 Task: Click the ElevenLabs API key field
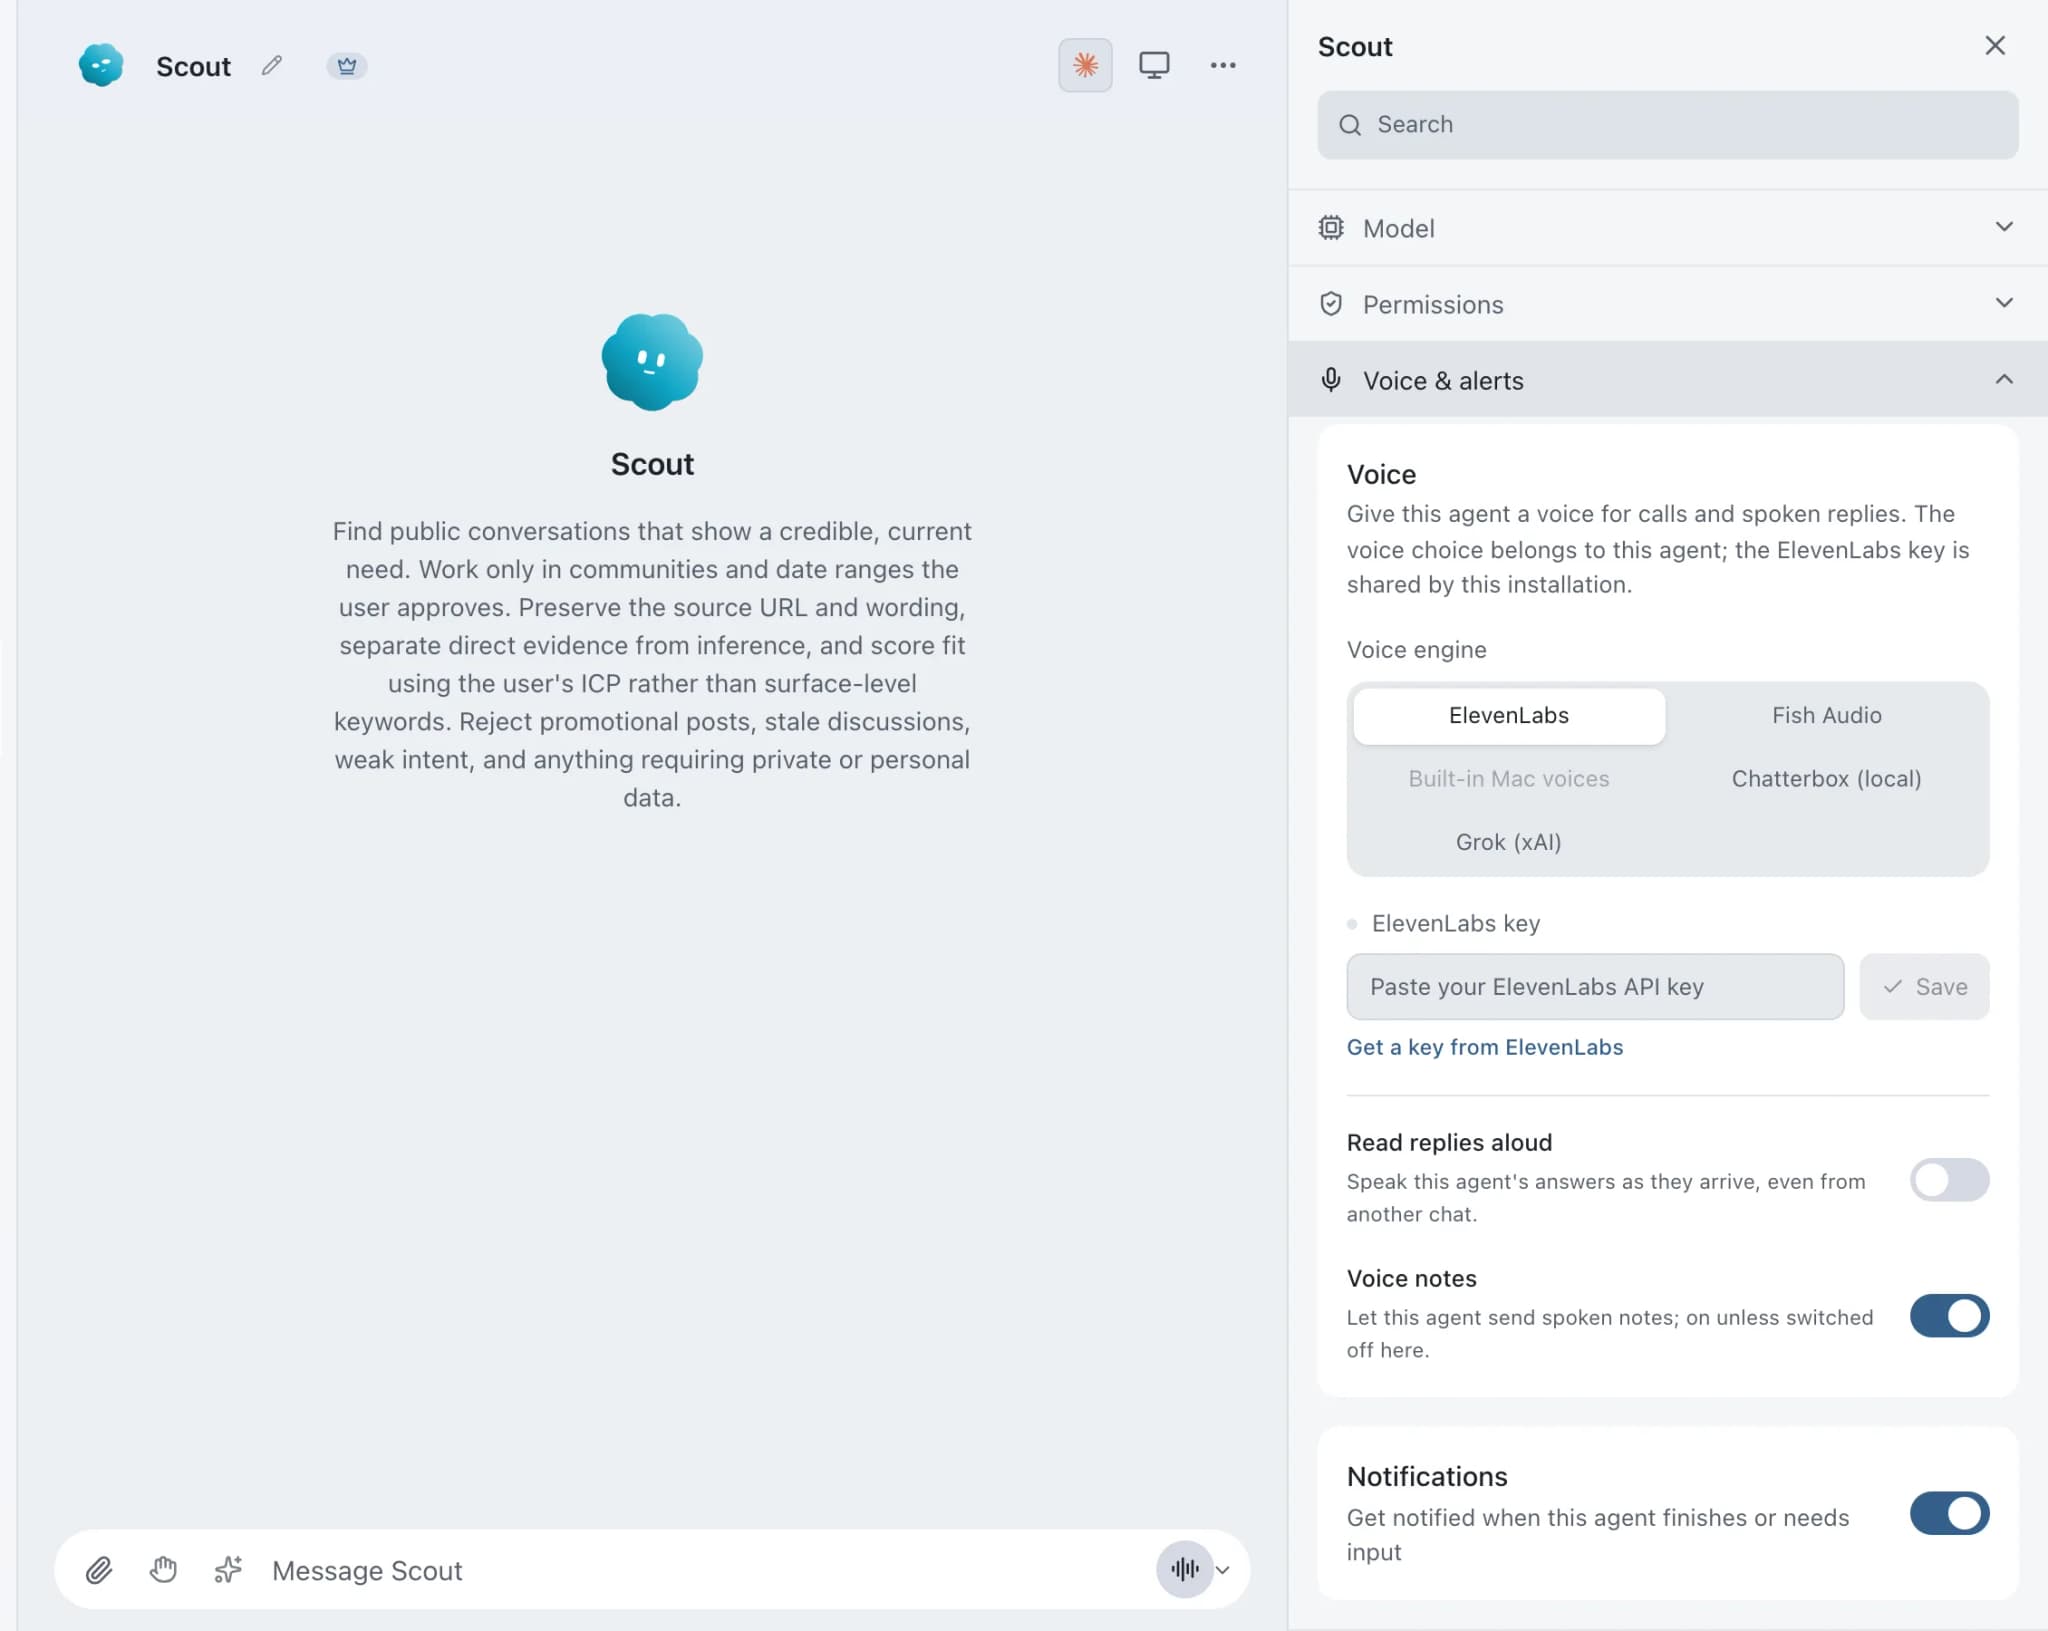click(1595, 987)
